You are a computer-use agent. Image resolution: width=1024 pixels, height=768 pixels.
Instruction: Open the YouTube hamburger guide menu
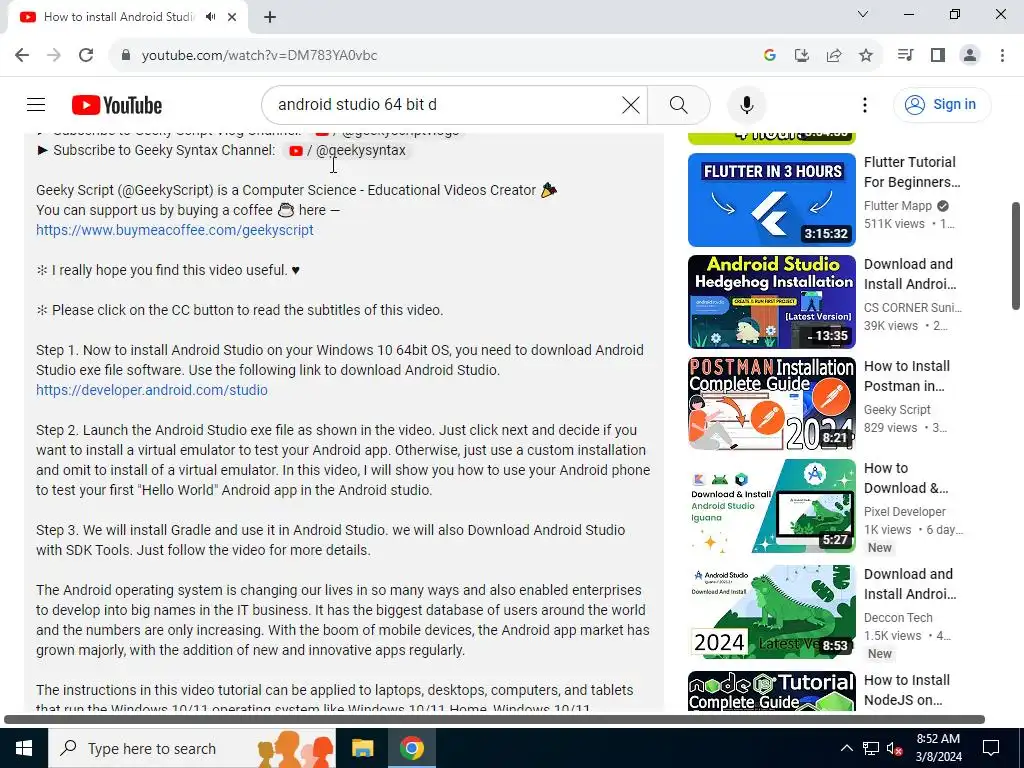tap(36, 104)
